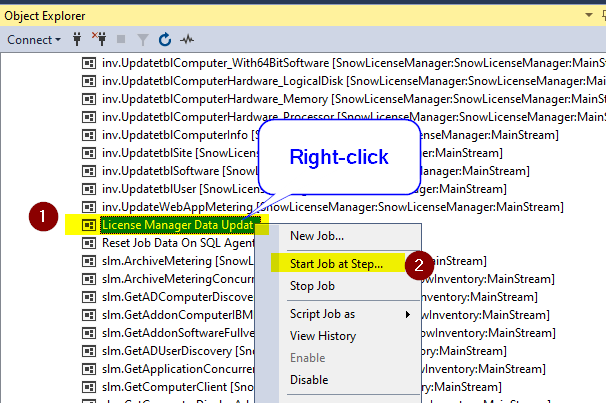Image resolution: width=606 pixels, height=403 pixels.
Task: Click the job icon beside inv.UpdateWebAppMetering
Action: click(x=89, y=207)
